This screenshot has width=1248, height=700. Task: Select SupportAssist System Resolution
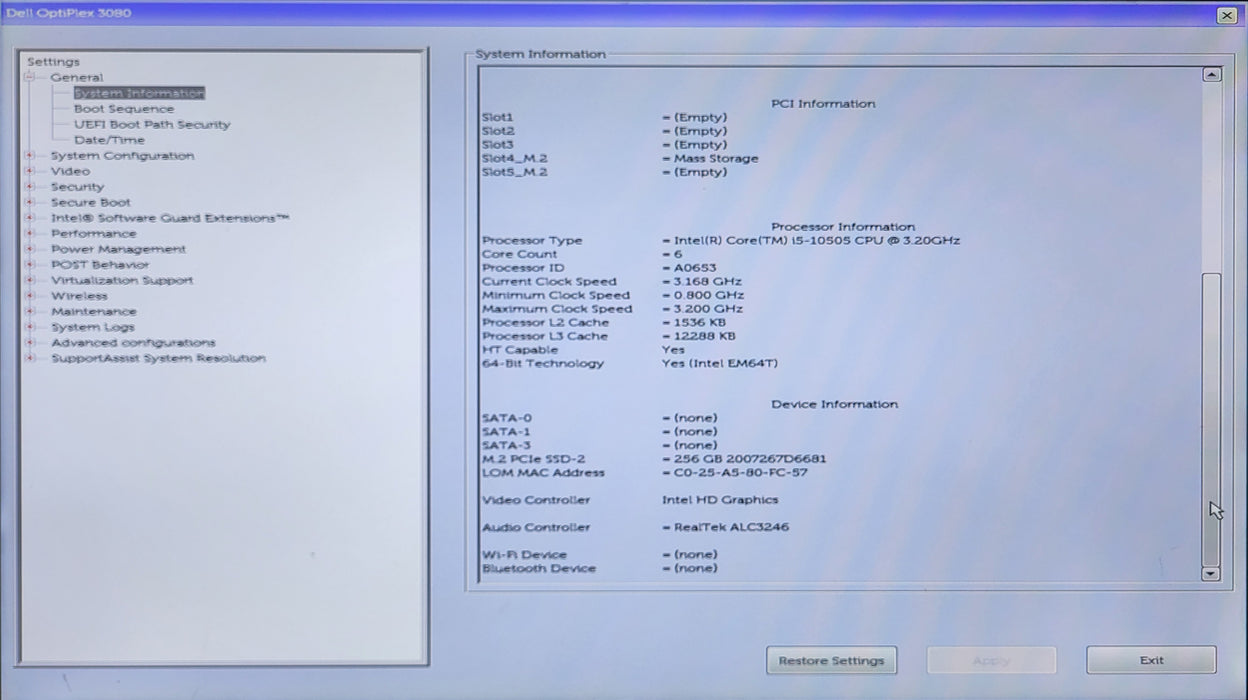[158, 358]
